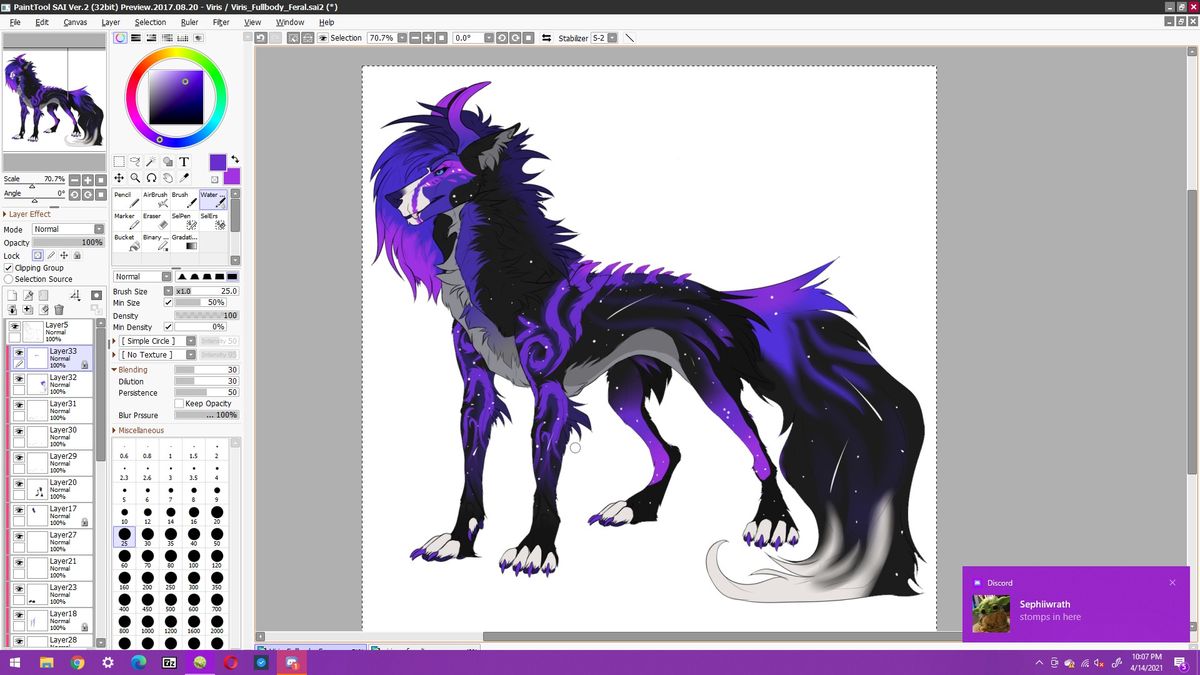Viewport: 1200px width, 675px height.
Task: Click the canvas navigator thumbnail
Action: (x=54, y=99)
